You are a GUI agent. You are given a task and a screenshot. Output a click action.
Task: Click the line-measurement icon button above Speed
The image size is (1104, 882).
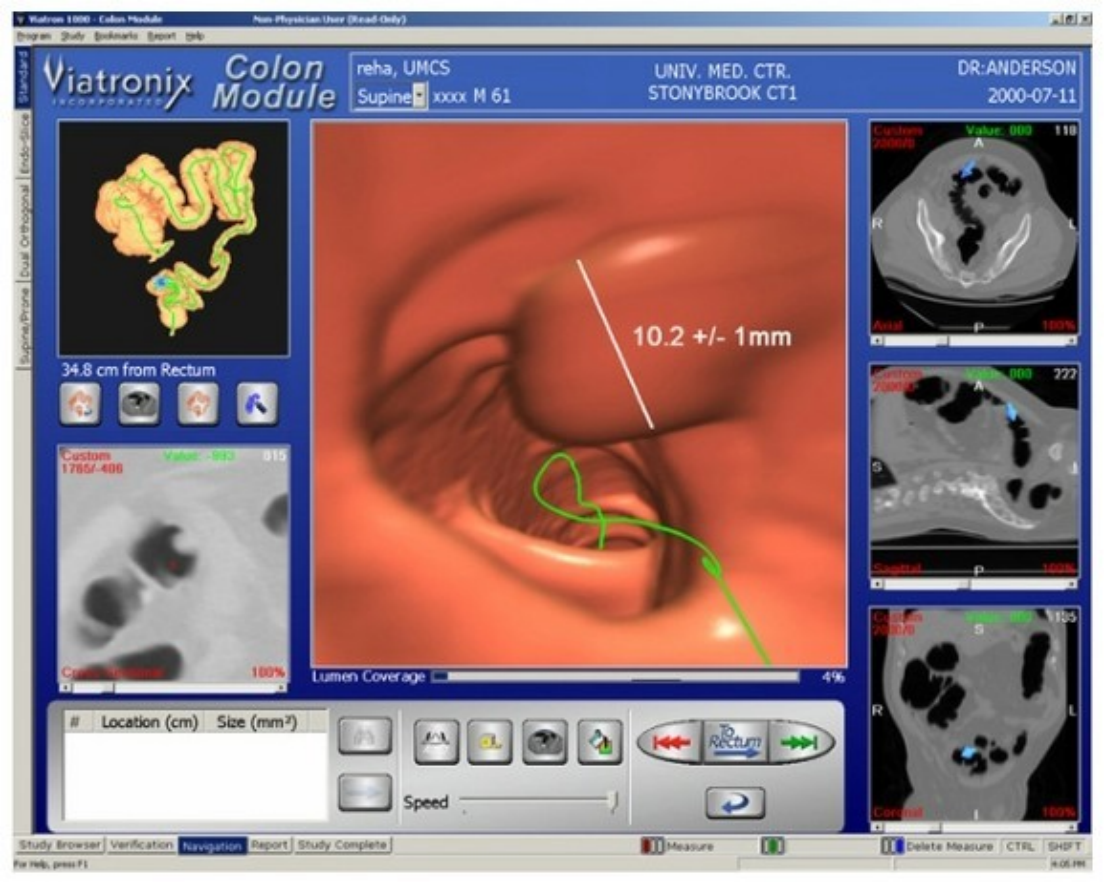pos(437,741)
